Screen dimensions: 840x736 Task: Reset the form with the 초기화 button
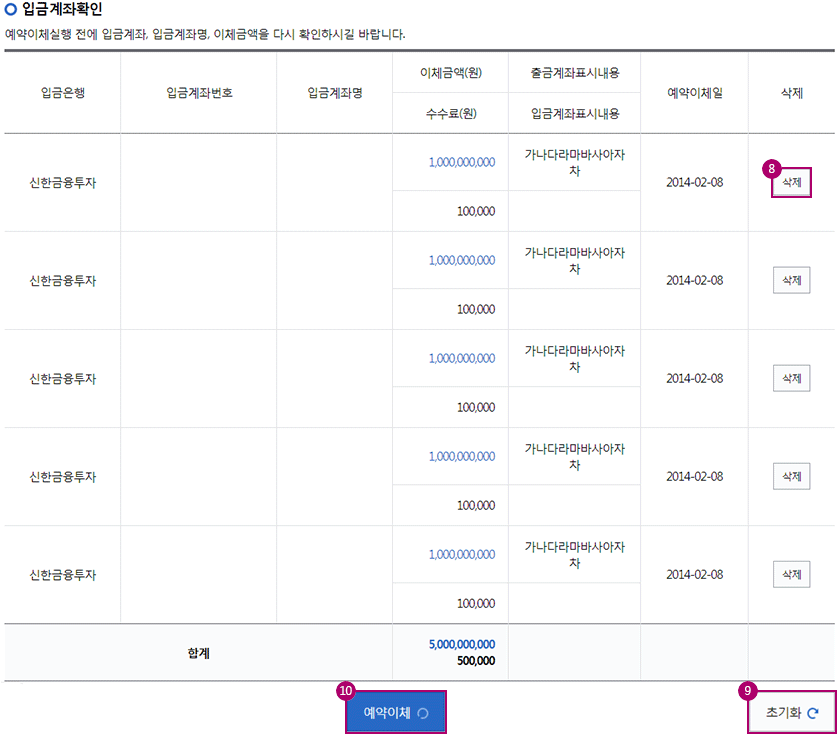(x=791, y=713)
